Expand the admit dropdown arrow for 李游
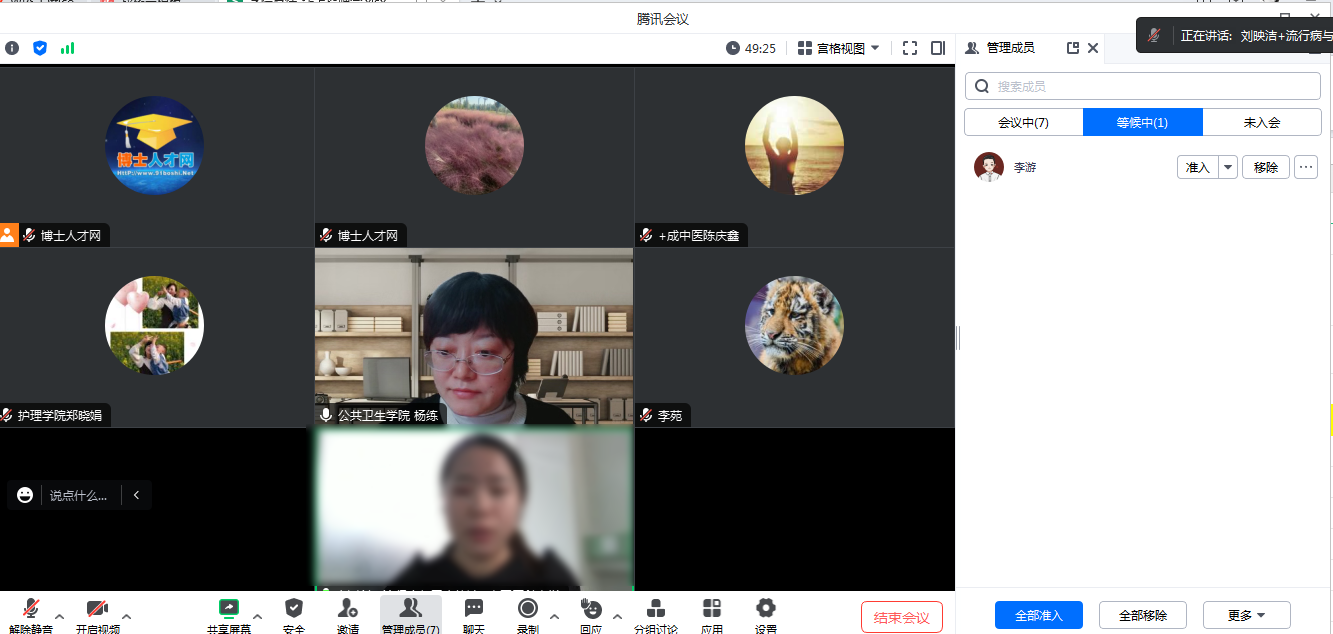1333x634 pixels. (1228, 167)
